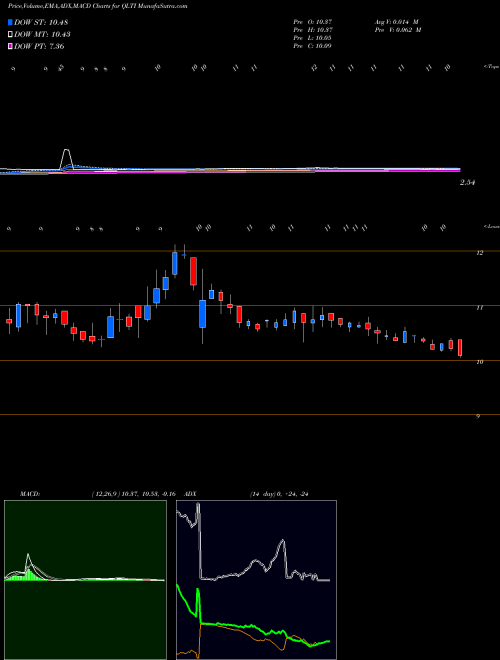Click the ADX indicator chart panel
Viewport: 500px width, 660px height.
coord(256,580)
